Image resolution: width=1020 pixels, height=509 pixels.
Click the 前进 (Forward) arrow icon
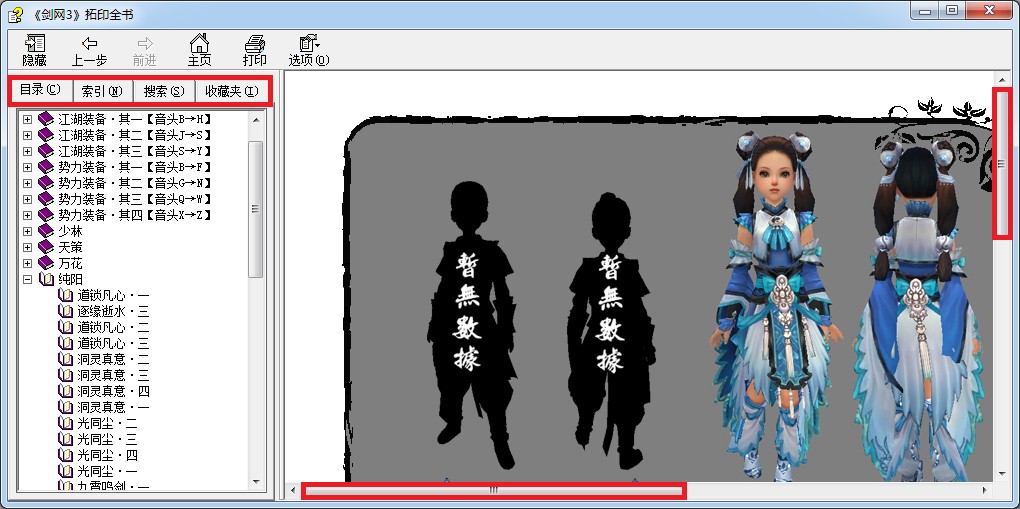point(144,44)
